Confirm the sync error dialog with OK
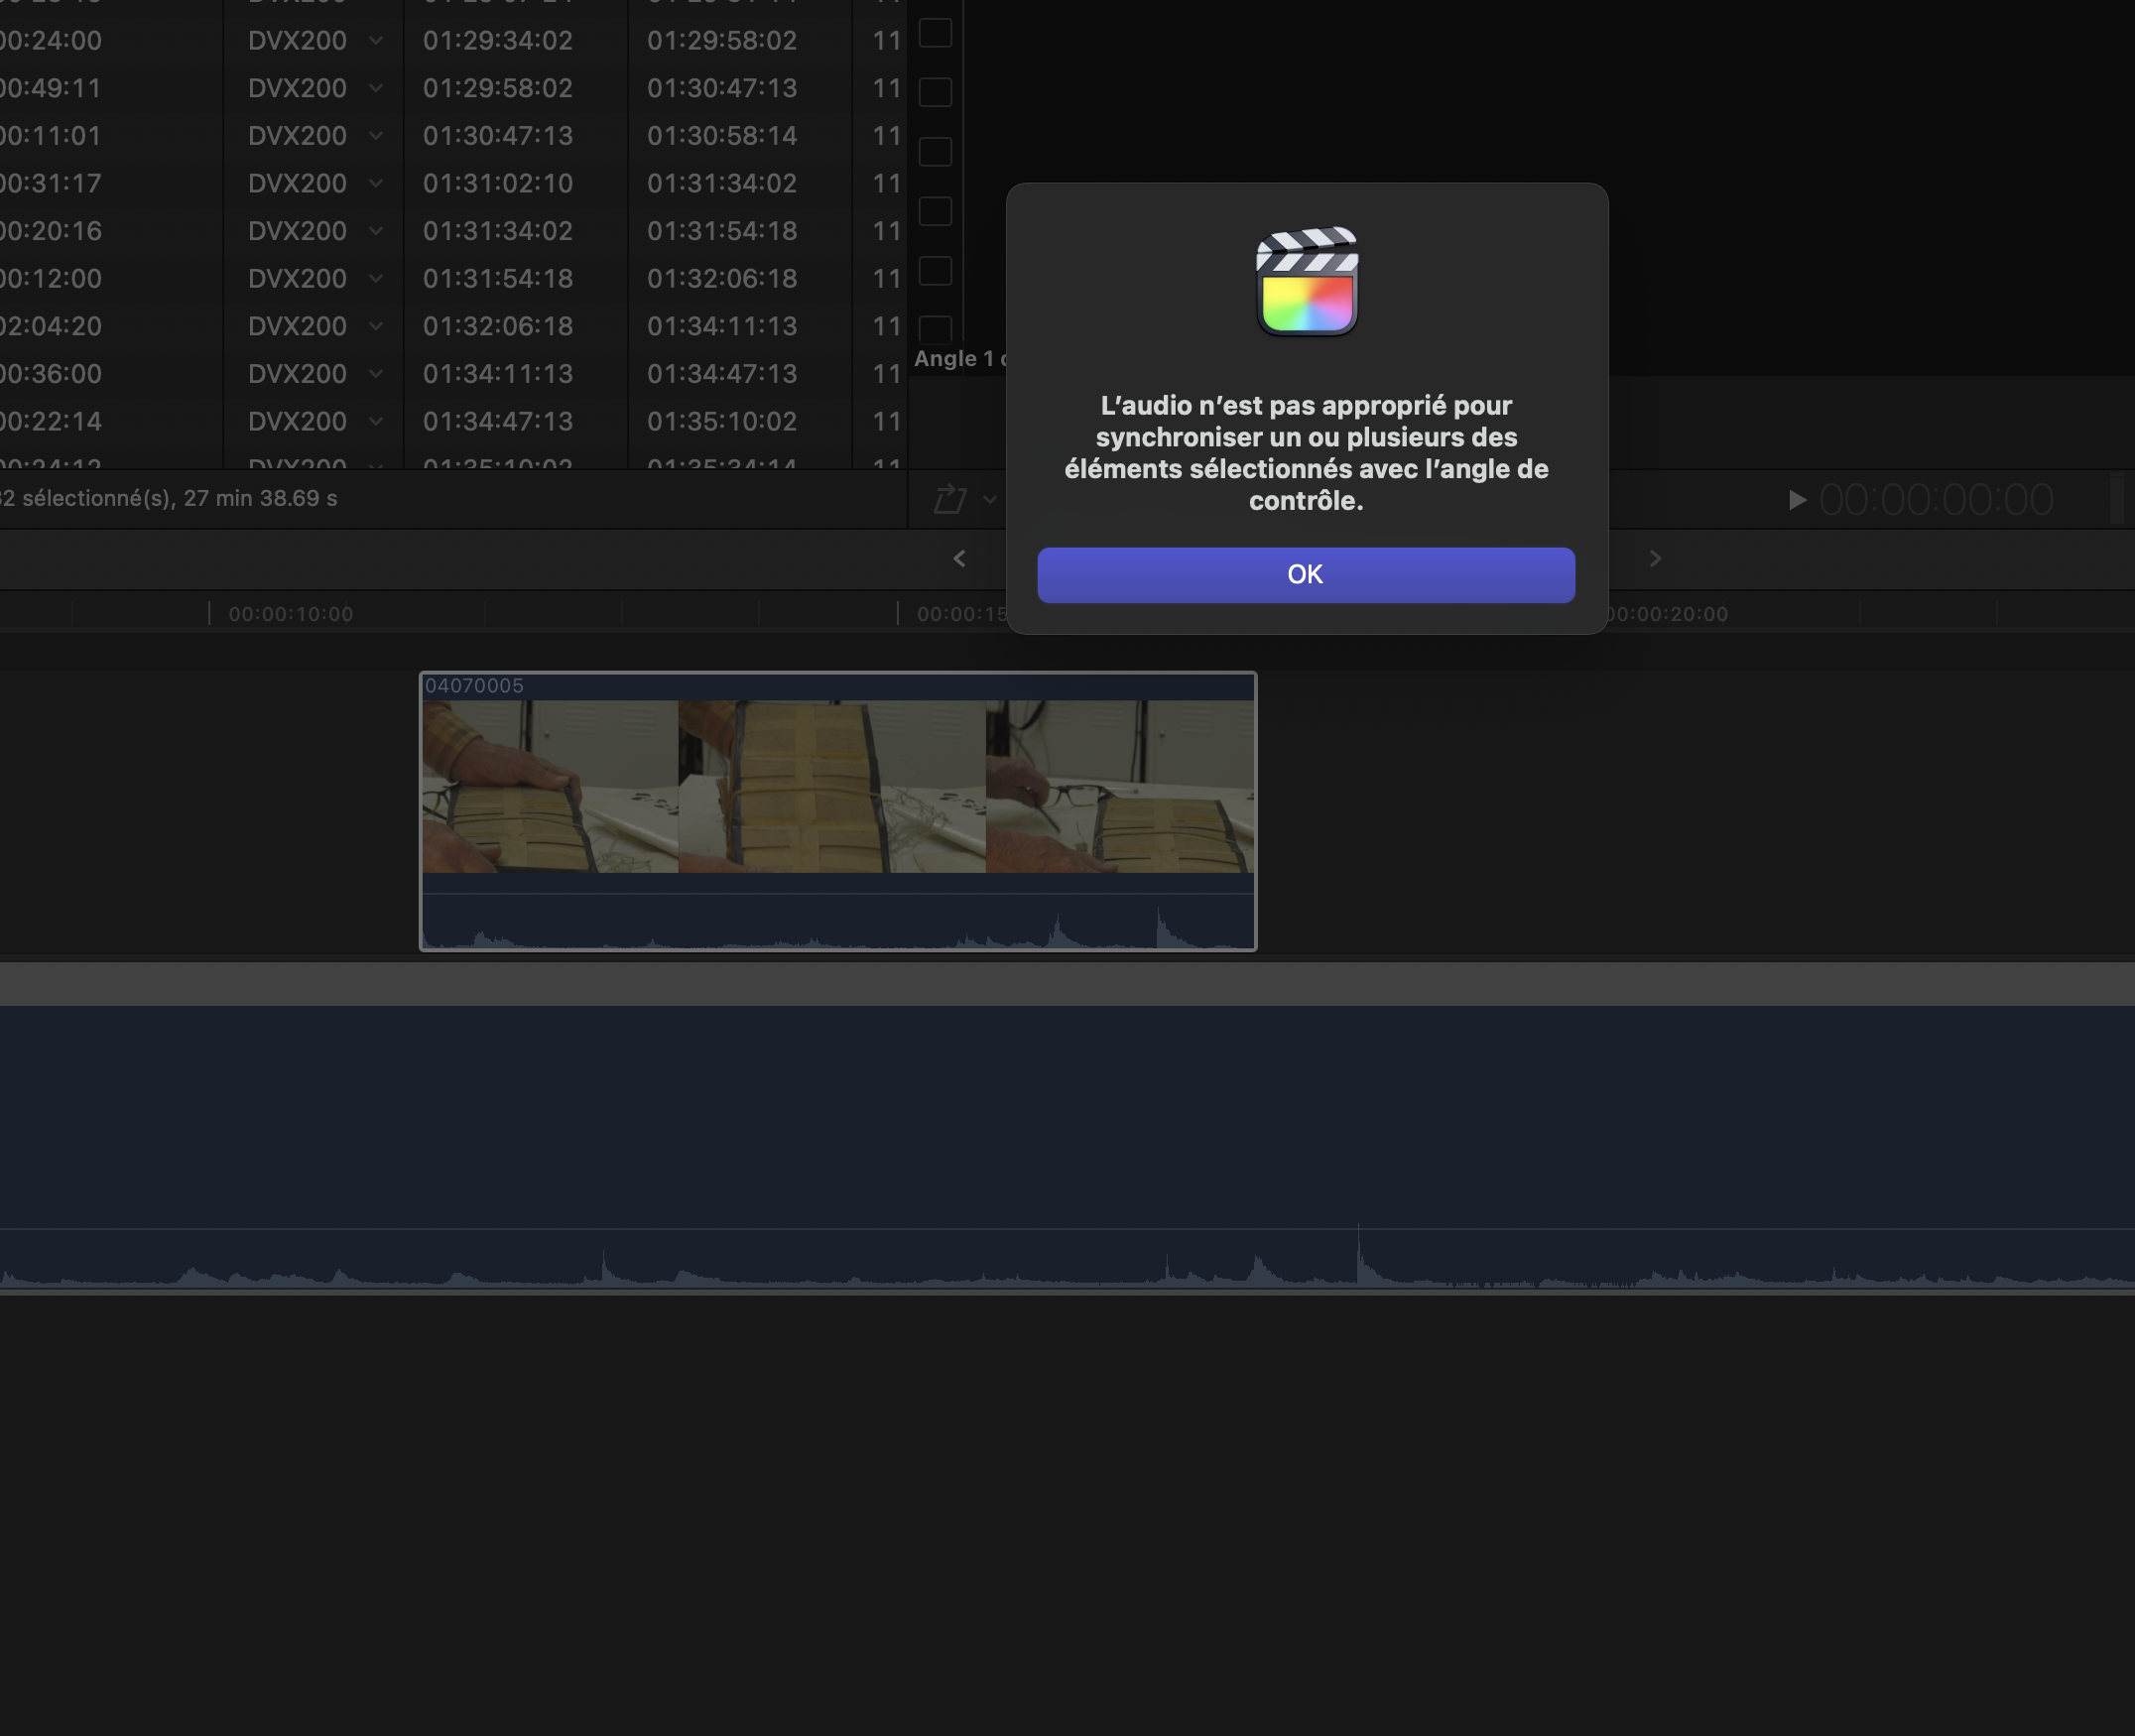 point(1305,574)
